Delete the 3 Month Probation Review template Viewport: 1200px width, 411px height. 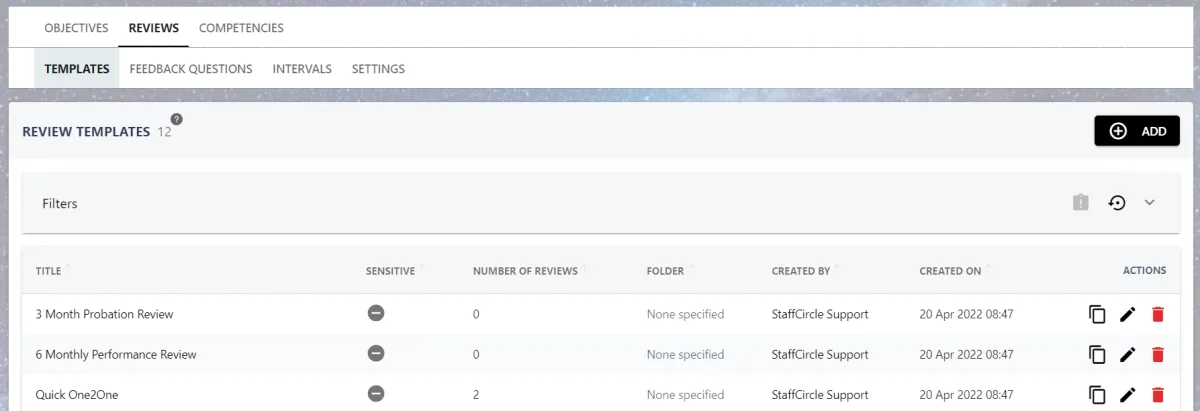coord(1158,314)
